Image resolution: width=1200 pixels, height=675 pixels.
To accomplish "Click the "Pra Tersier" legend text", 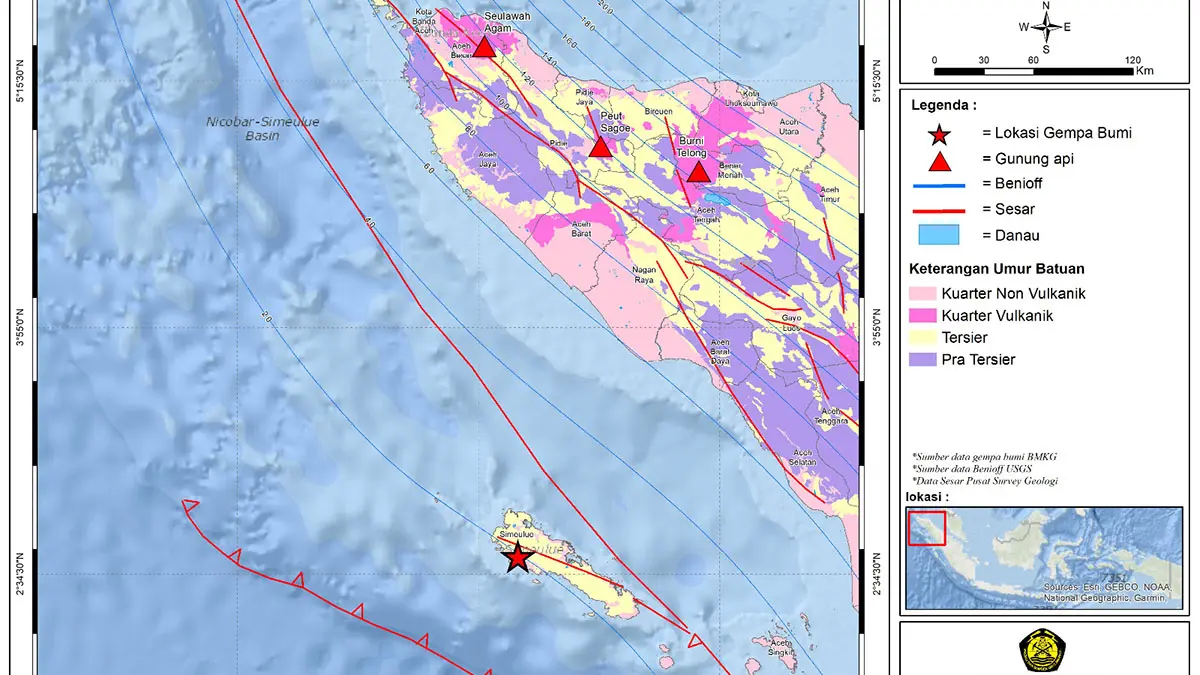I will (978, 360).
